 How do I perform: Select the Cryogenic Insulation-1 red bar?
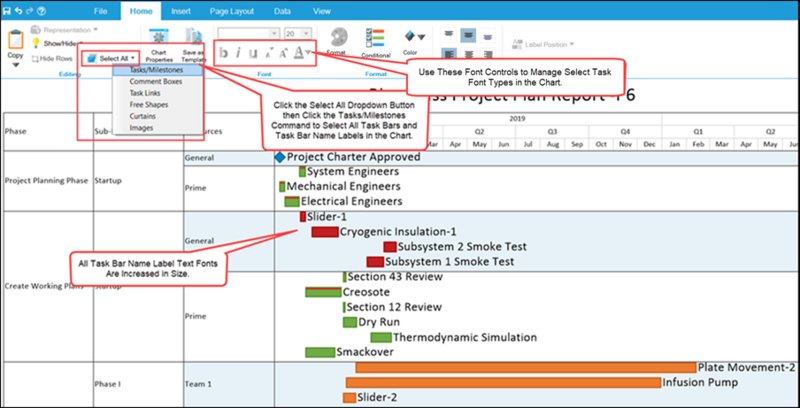click(325, 232)
